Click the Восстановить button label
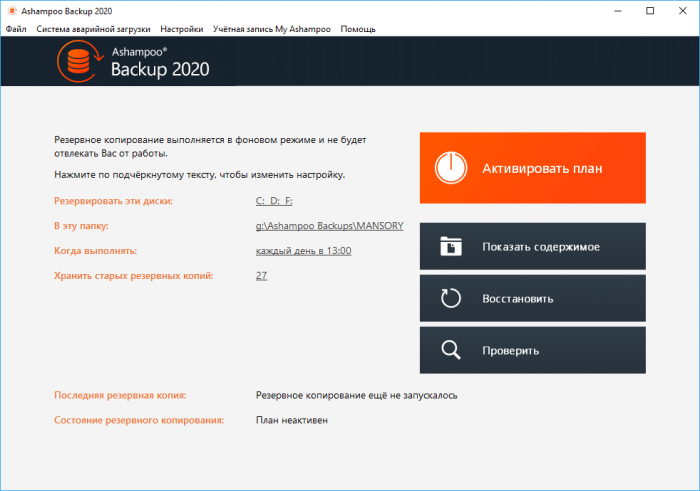 pyautogui.click(x=517, y=299)
